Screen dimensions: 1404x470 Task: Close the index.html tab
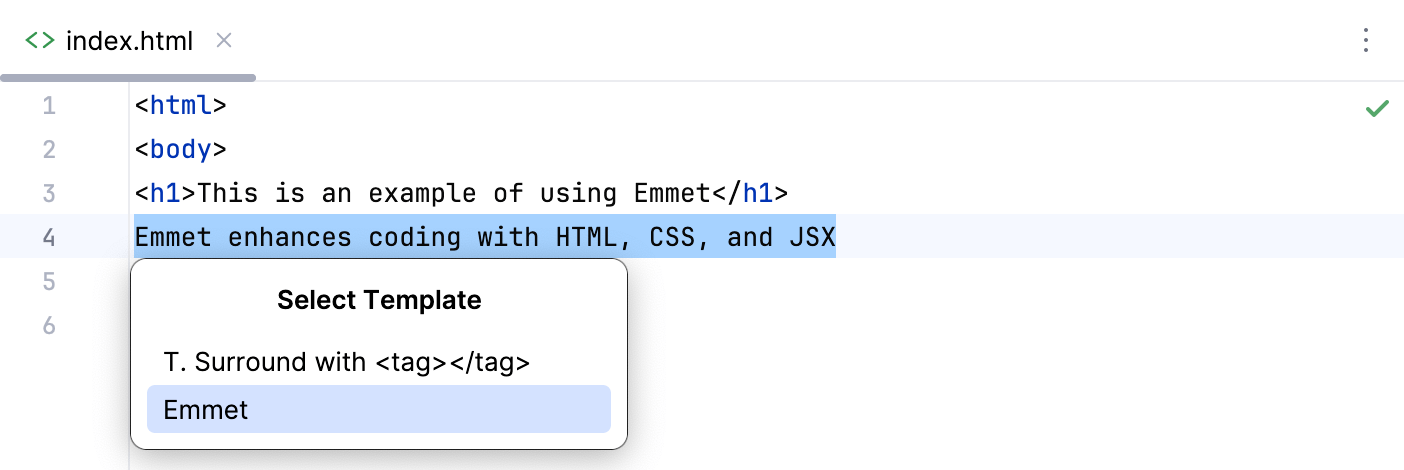click(x=224, y=41)
